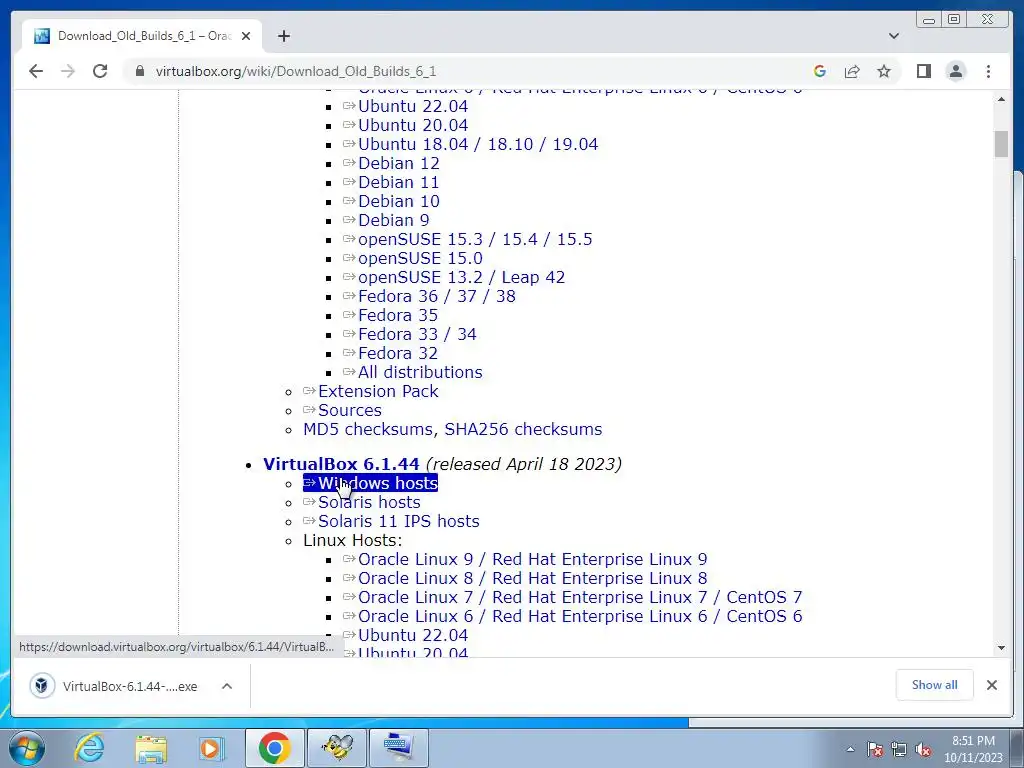The width and height of the screenshot is (1024, 768).
Task: Open the Fedora 35 link
Action: [398, 315]
